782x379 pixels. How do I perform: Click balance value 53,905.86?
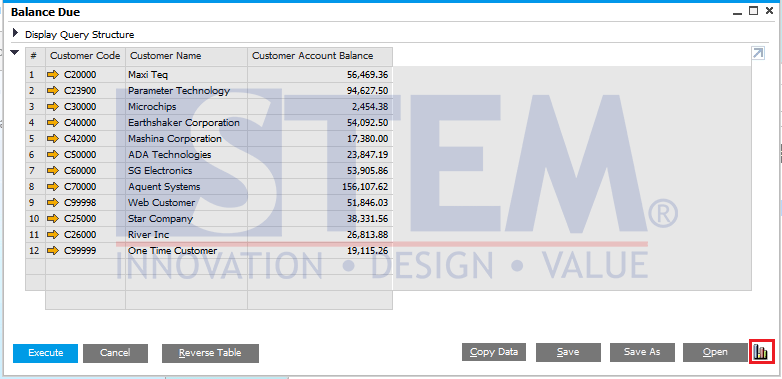click(368, 171)
